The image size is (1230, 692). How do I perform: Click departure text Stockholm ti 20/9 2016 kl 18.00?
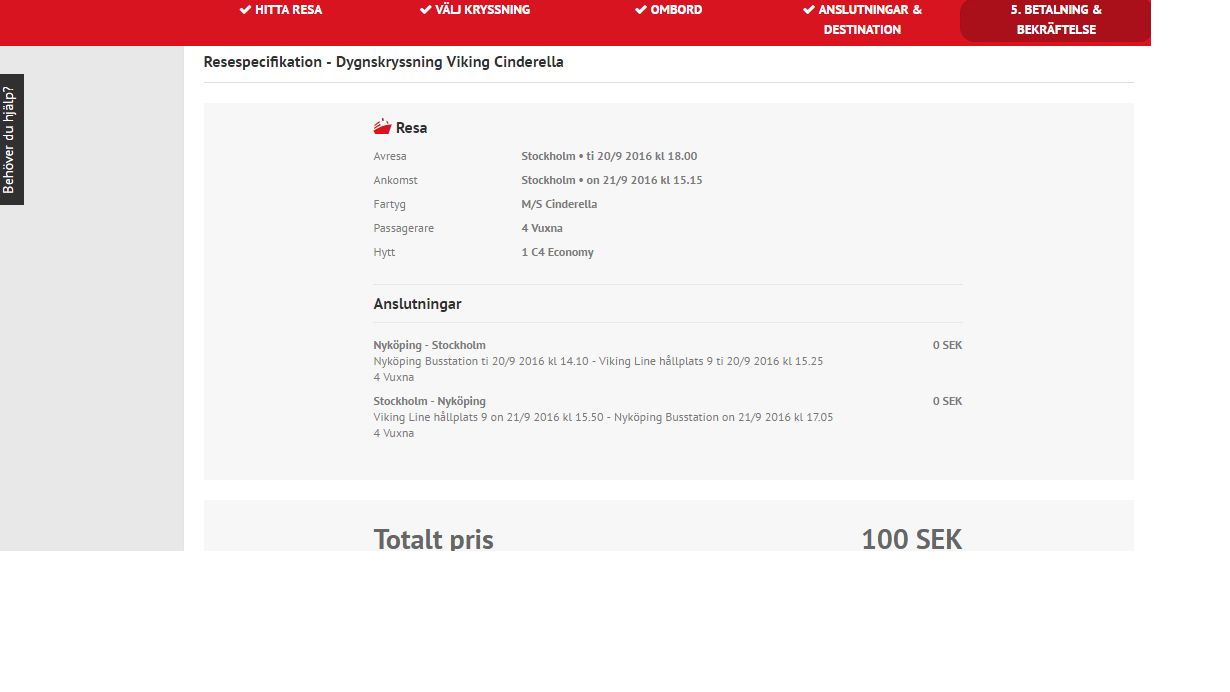(x=609, y=156)
